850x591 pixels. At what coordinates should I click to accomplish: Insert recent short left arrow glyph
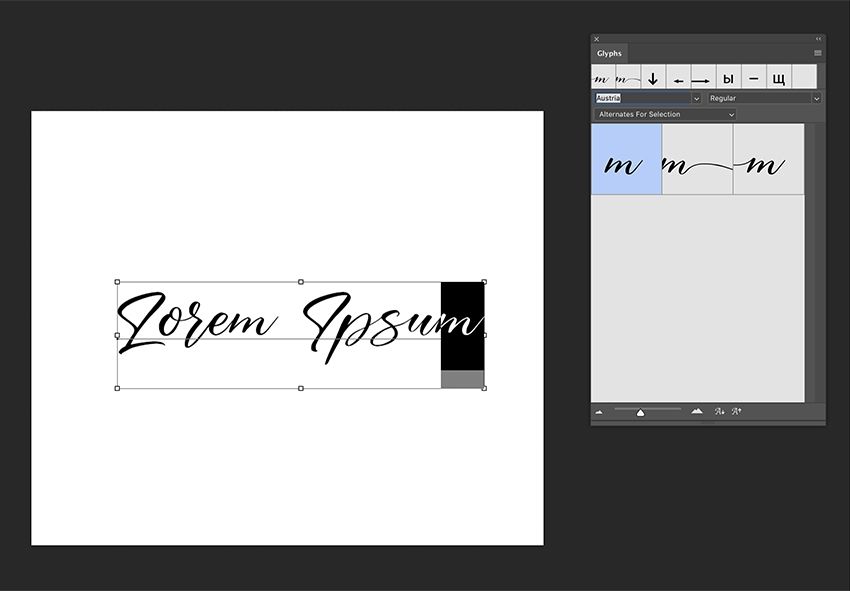coord(678,76)
